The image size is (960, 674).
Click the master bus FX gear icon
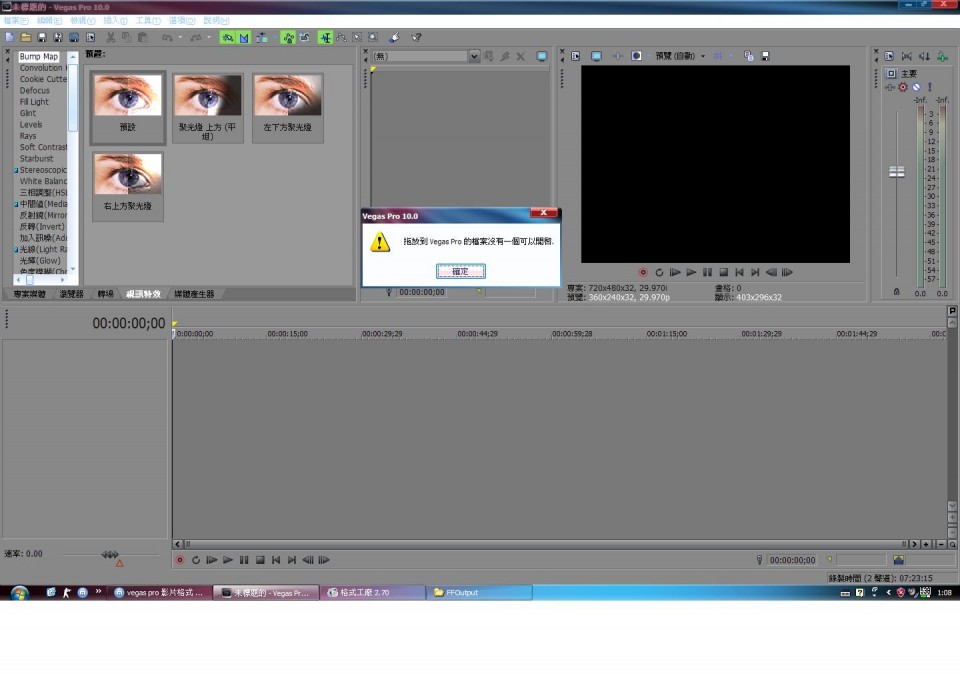click(x=902, y=87)
